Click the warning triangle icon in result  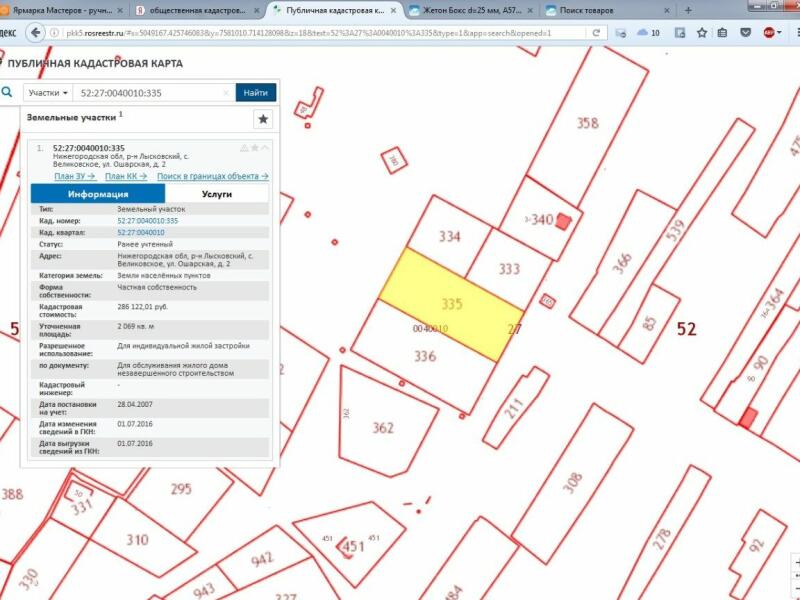pyautogui.click(x=244, y=148)
